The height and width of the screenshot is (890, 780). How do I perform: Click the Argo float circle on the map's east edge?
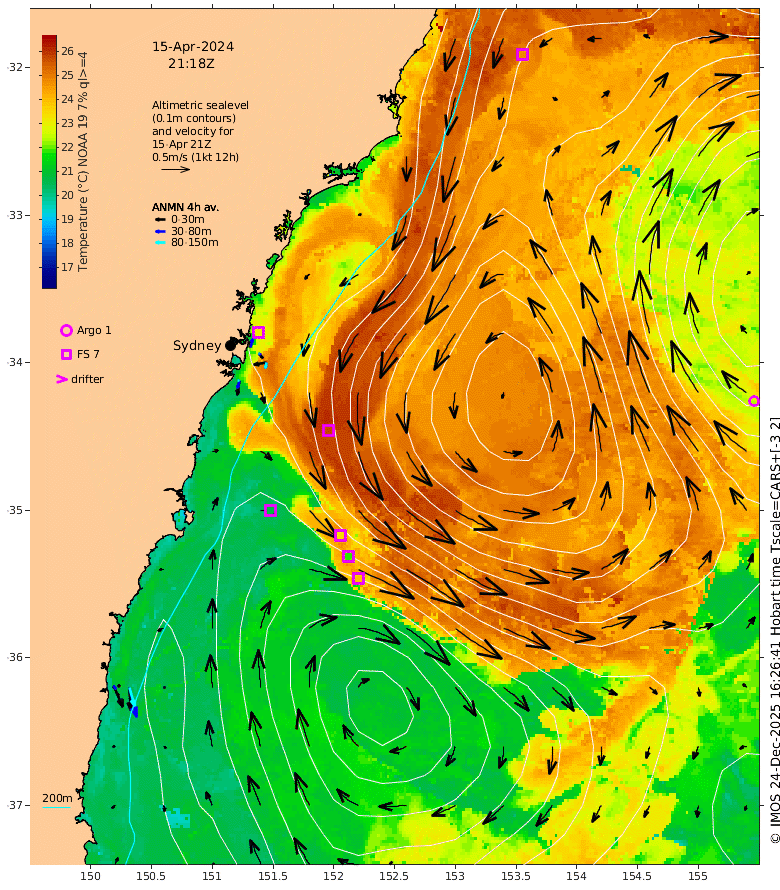click(753, 401)
